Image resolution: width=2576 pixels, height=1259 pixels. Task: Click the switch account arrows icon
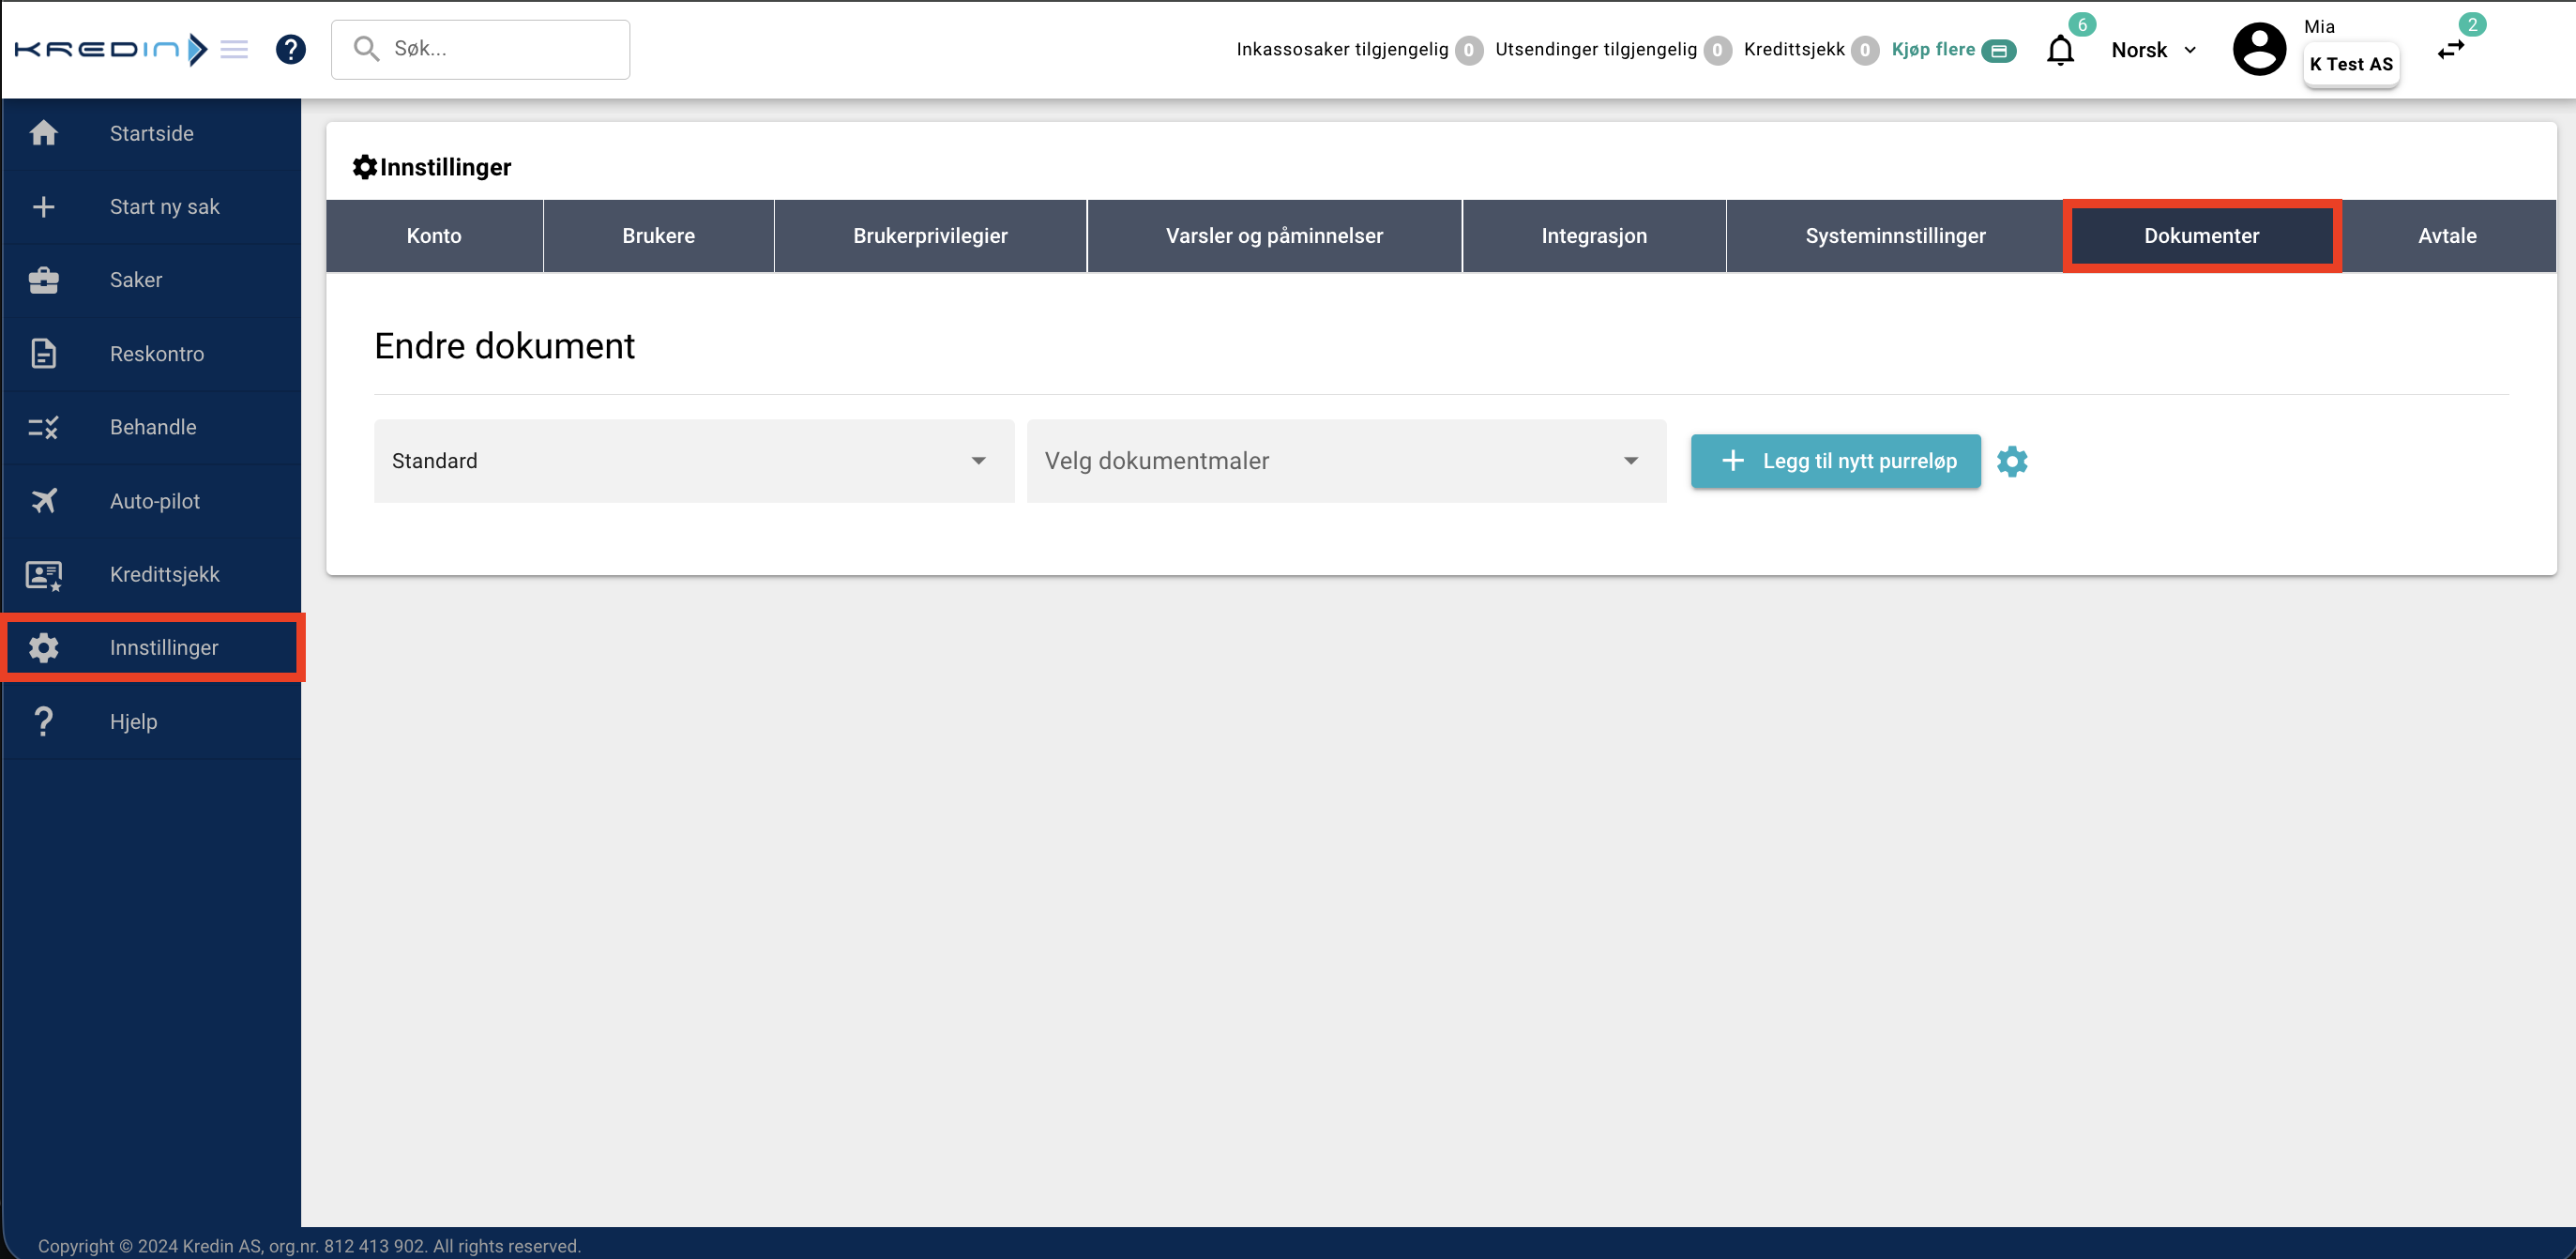tap(2451, 50)
